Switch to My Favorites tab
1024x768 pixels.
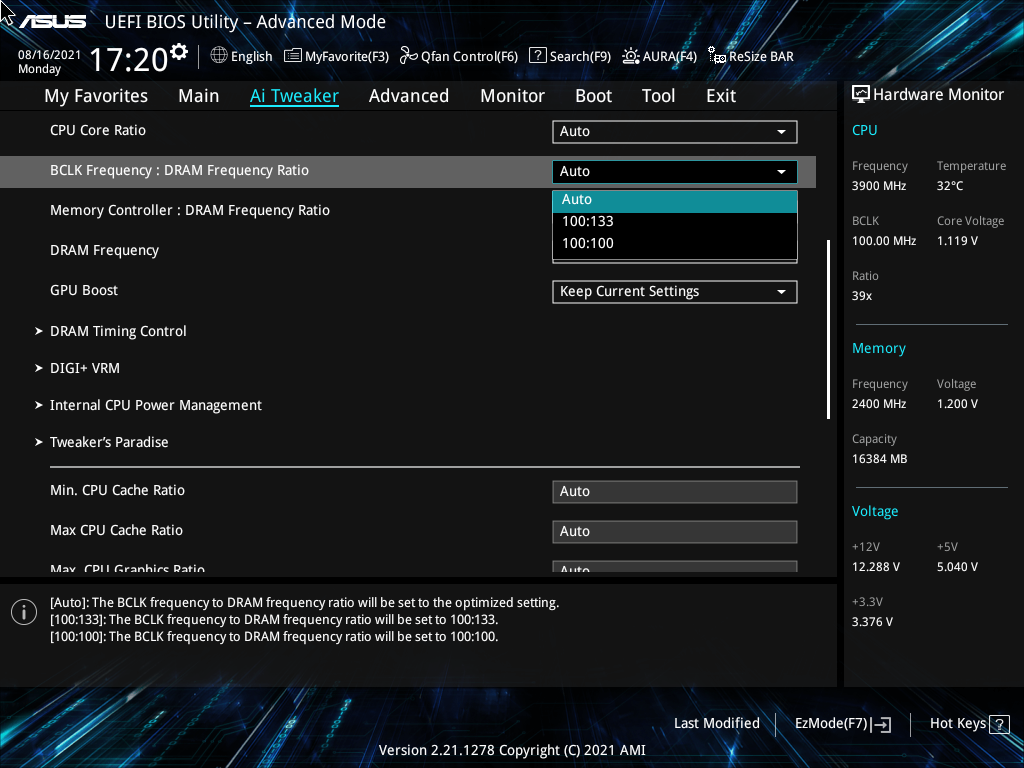96,96
